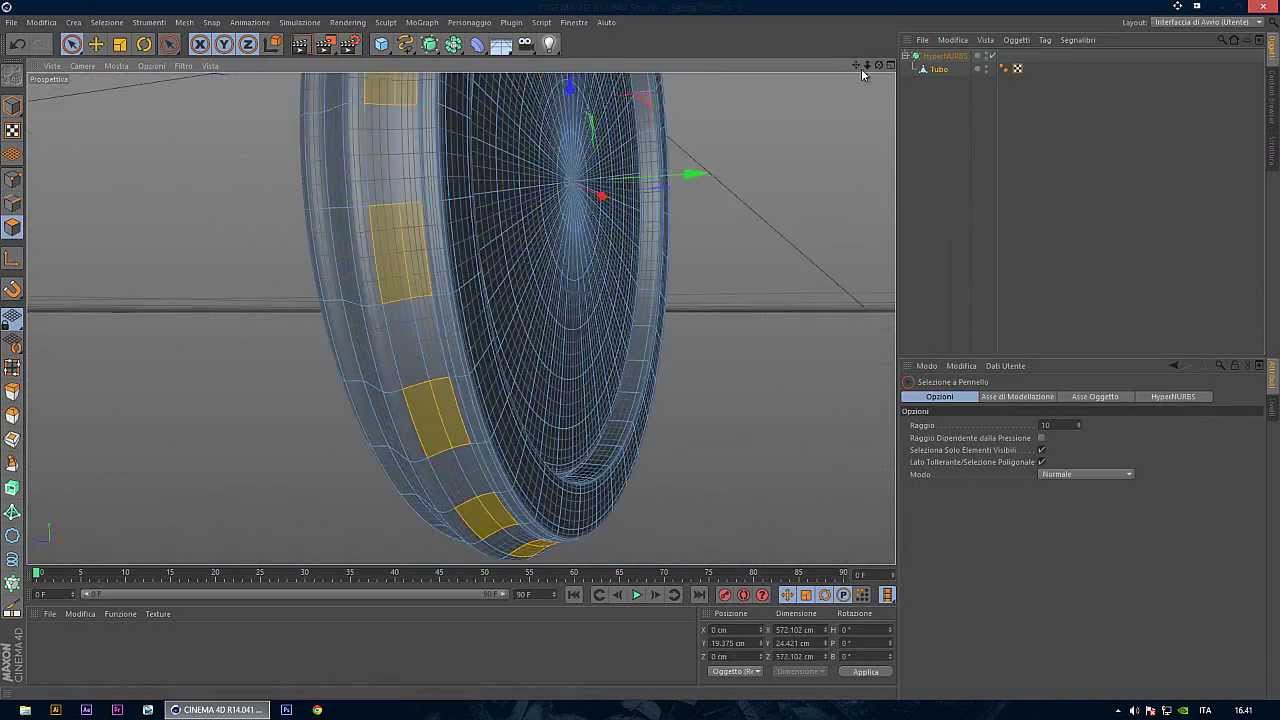Select the HyperNURBS object
Viewport: 1280px width, 720px height.
pyautogui.click(x=944, y=56)
